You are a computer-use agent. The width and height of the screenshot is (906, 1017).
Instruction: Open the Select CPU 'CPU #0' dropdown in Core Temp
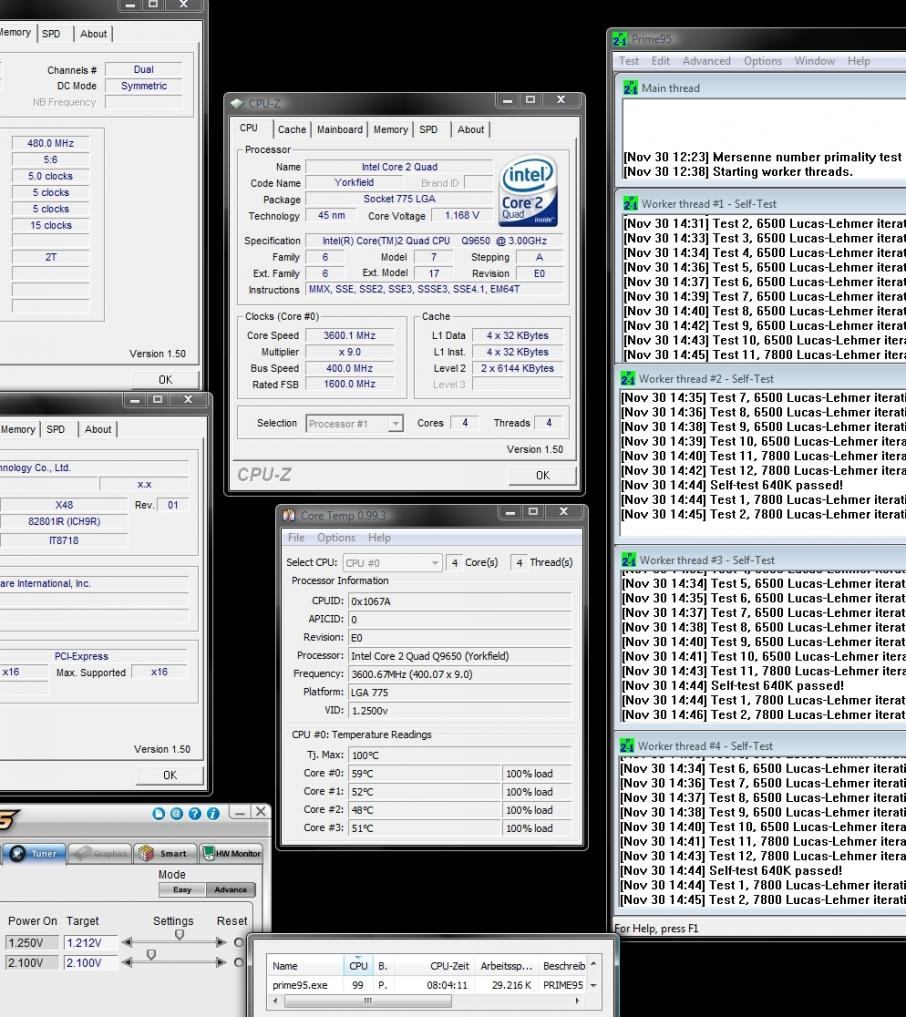click(x=393, y=563)
